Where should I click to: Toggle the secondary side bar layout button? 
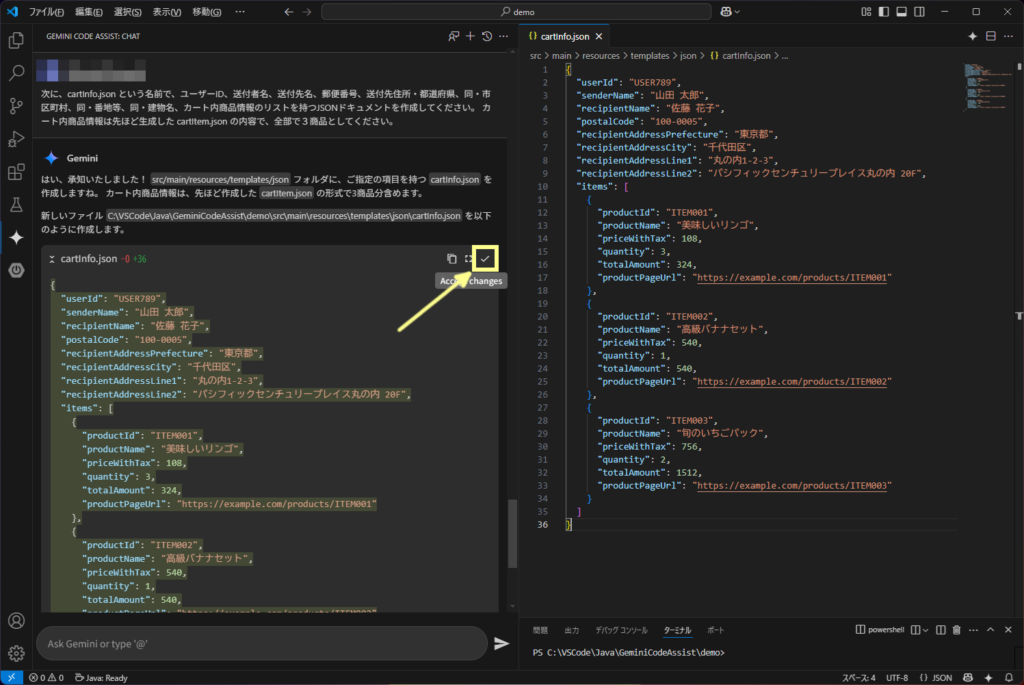pyautogui.click(x=920, y=12)
